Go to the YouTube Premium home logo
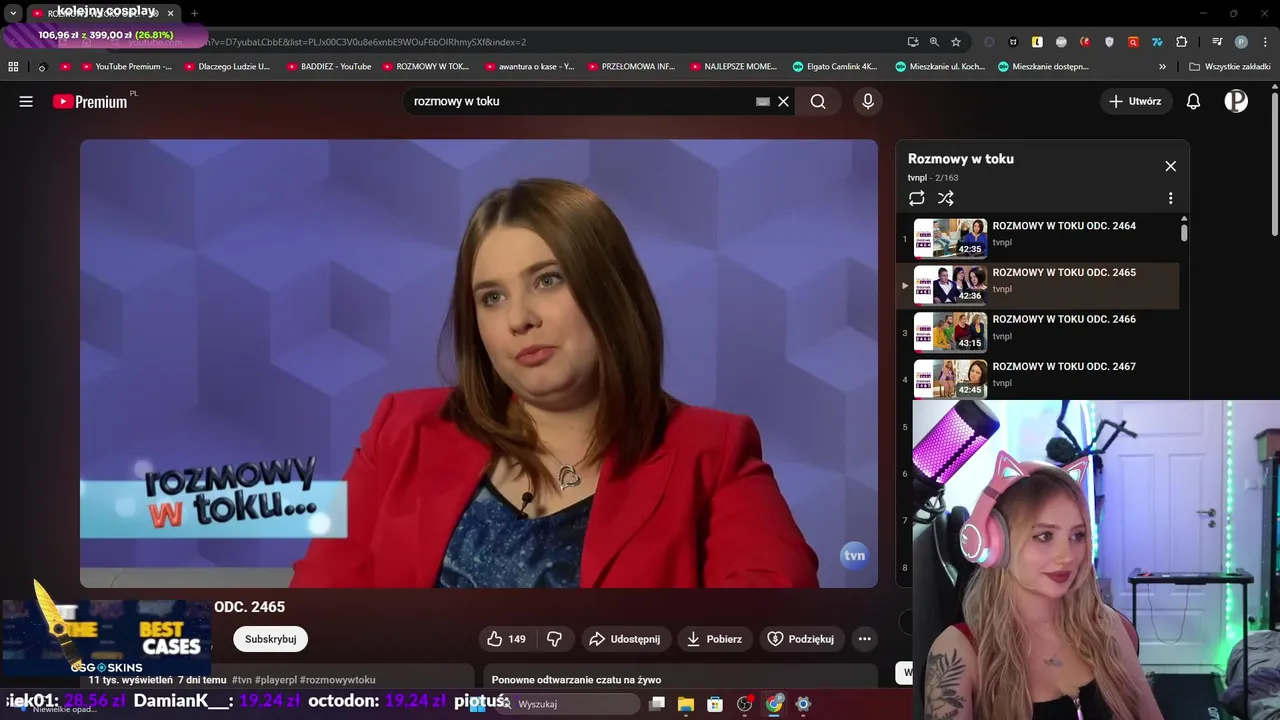This screenshot has height=720, width=1280. pos(90,101)
